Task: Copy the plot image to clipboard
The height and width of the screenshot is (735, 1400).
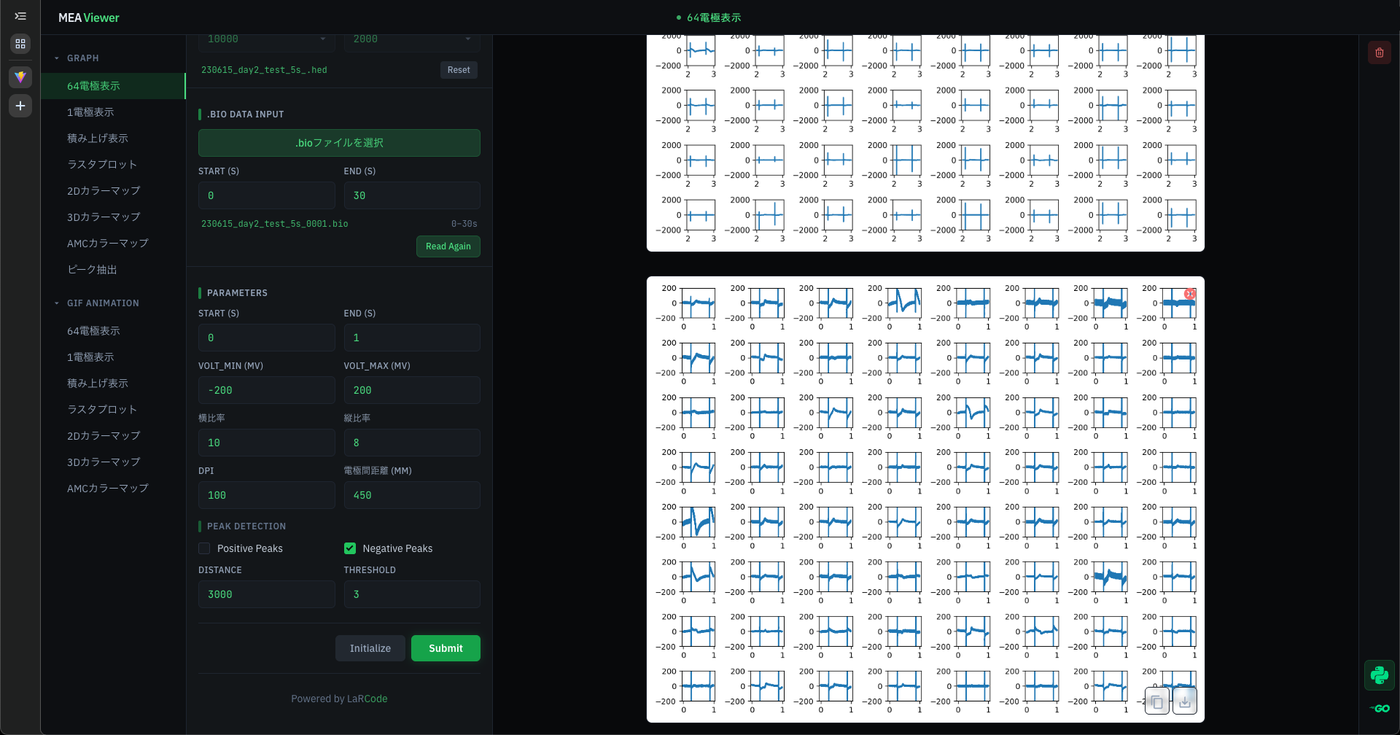Action: [1156, 702]
